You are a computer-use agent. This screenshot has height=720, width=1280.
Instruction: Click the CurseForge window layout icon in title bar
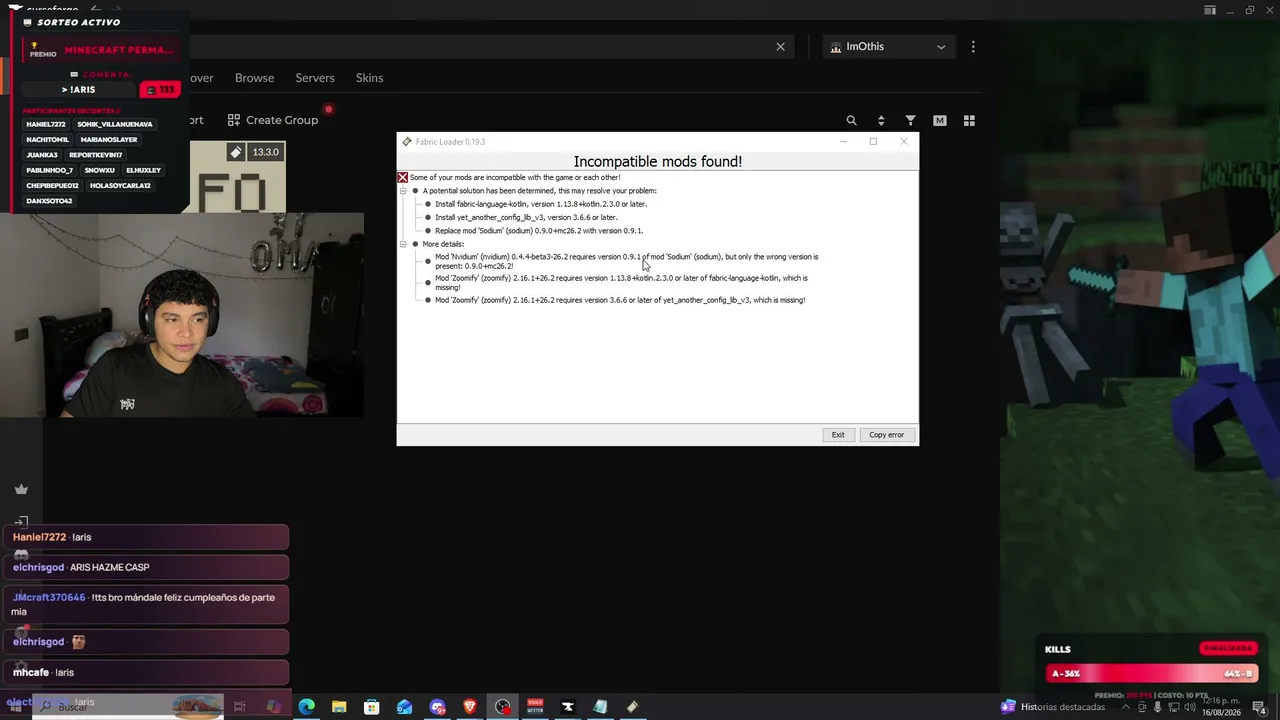click(1210, 10)
